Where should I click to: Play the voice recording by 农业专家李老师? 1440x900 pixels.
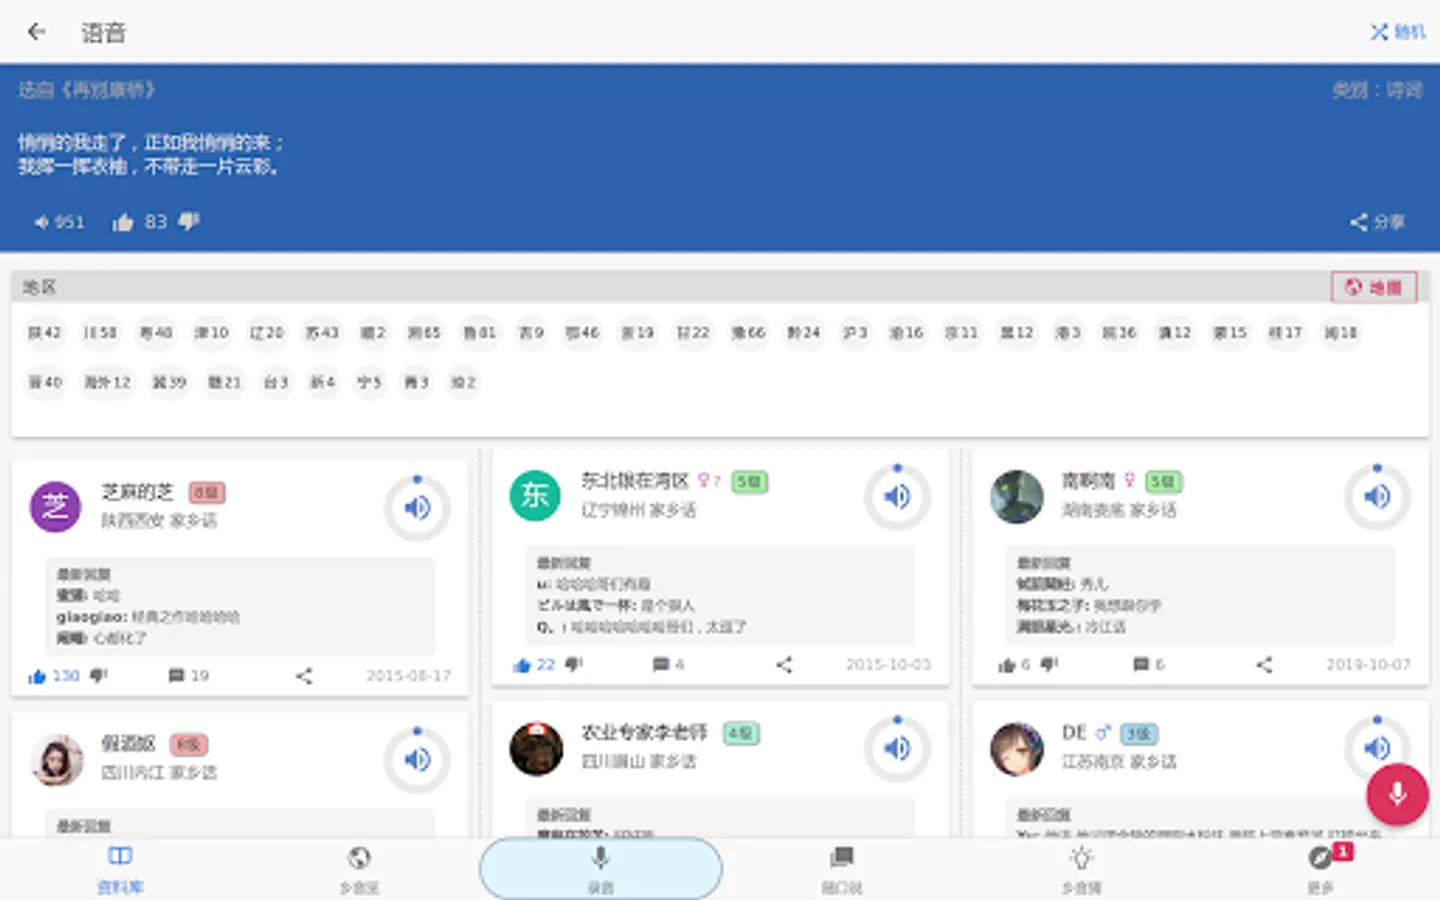[897, 748]
